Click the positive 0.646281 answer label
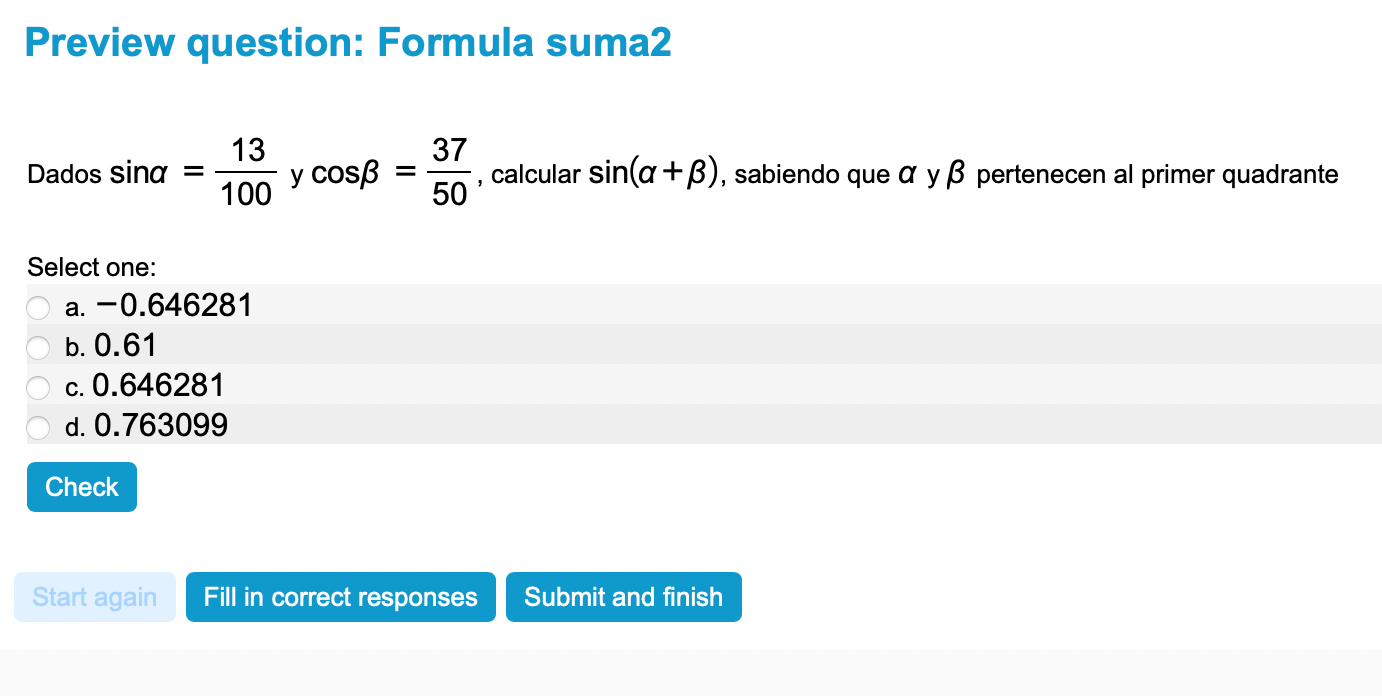This screenshot has width=1382, height=696. (158, 386)
